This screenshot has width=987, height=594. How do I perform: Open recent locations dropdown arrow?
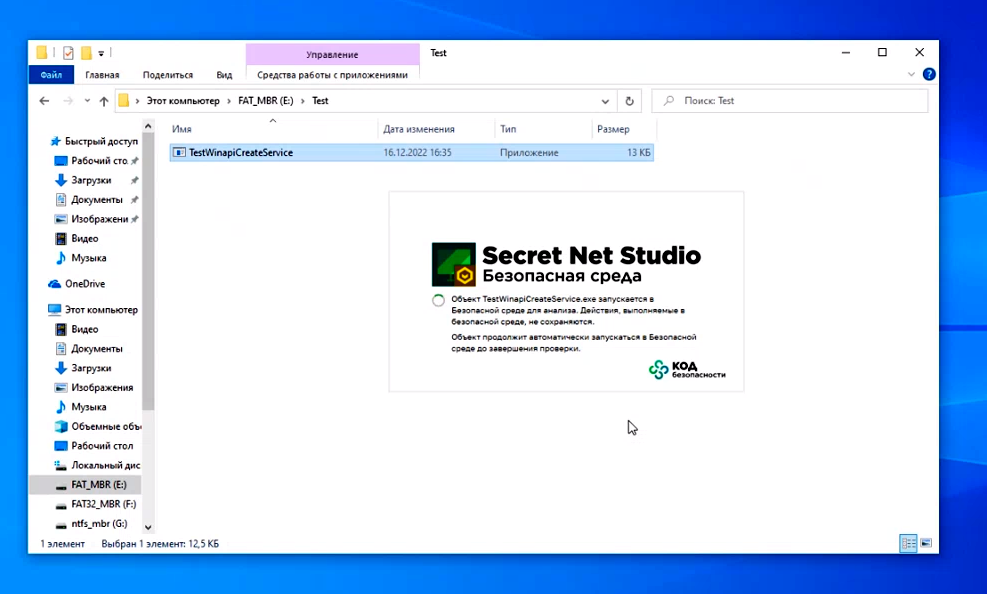click(87, 101)
